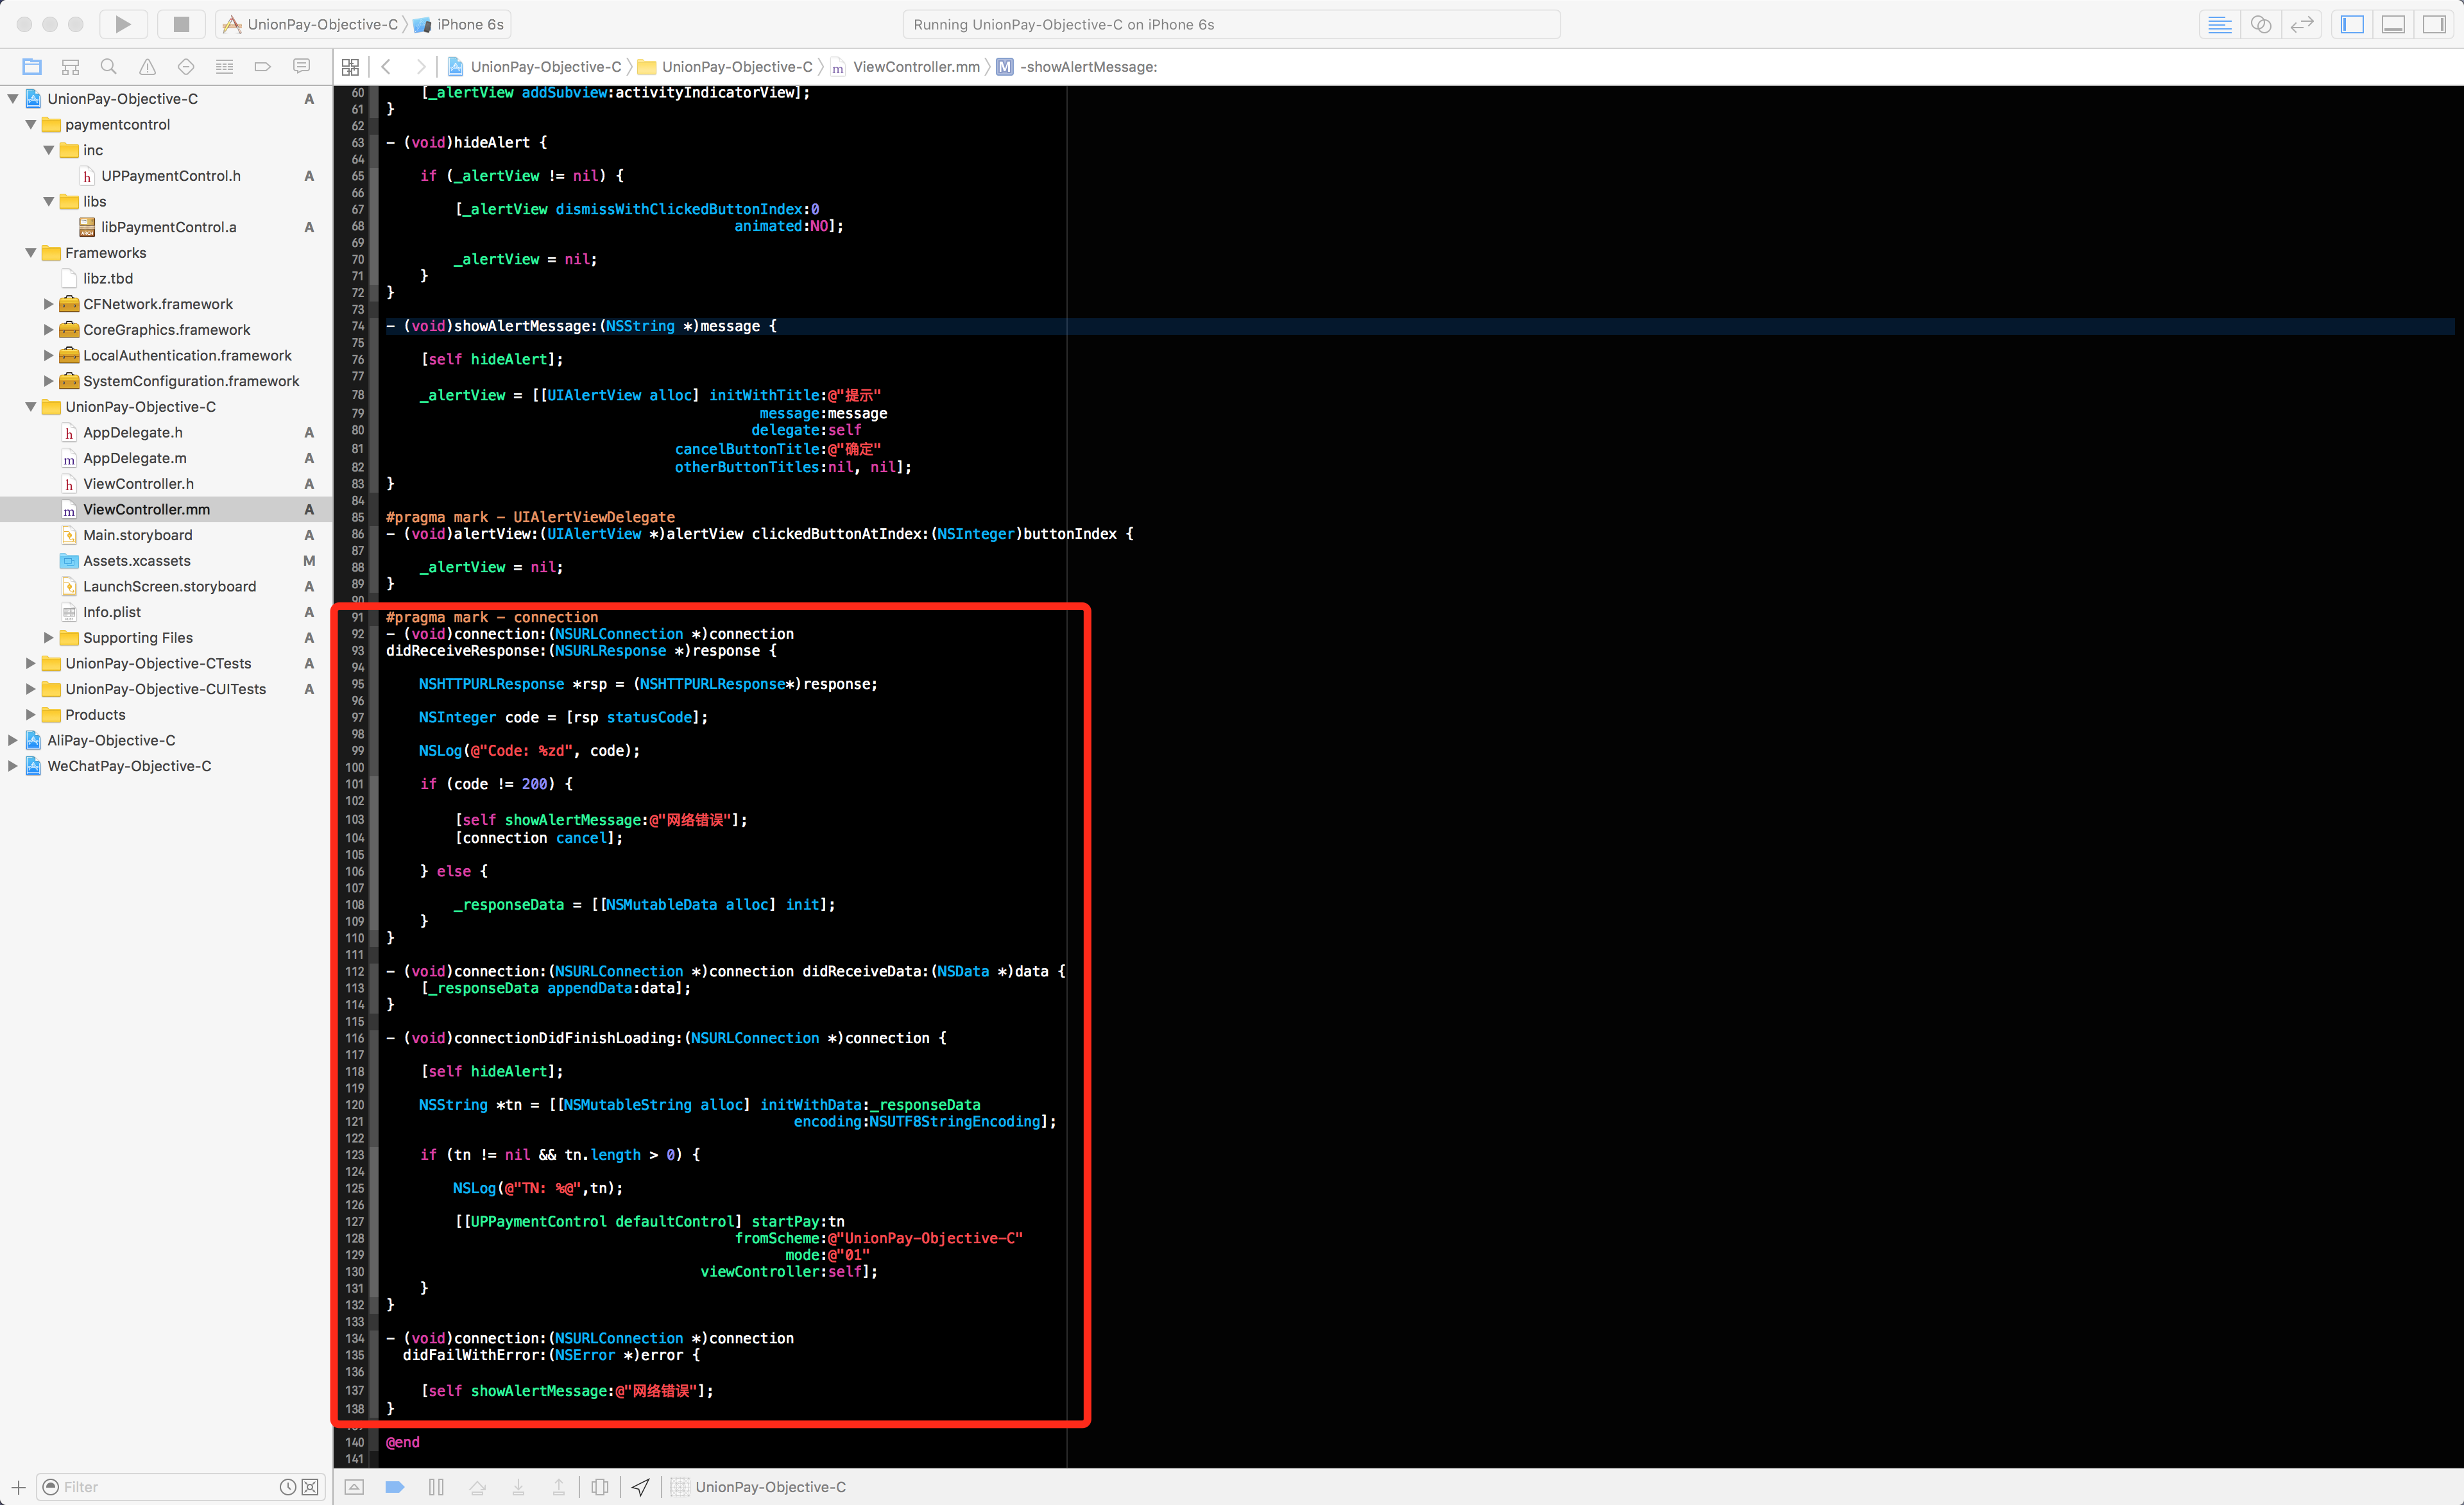Expand the AliPay-Objective-C project
The height and width of the screenshot is (1505, 2464).
click(13, 740)
